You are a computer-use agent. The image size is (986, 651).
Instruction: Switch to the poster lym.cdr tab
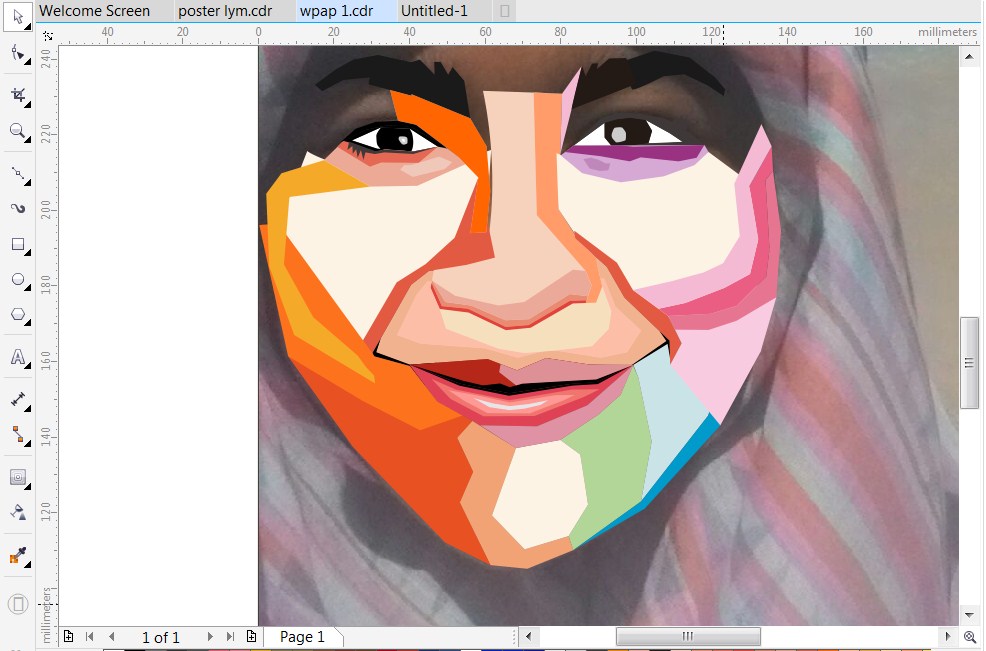click(227, 11)
